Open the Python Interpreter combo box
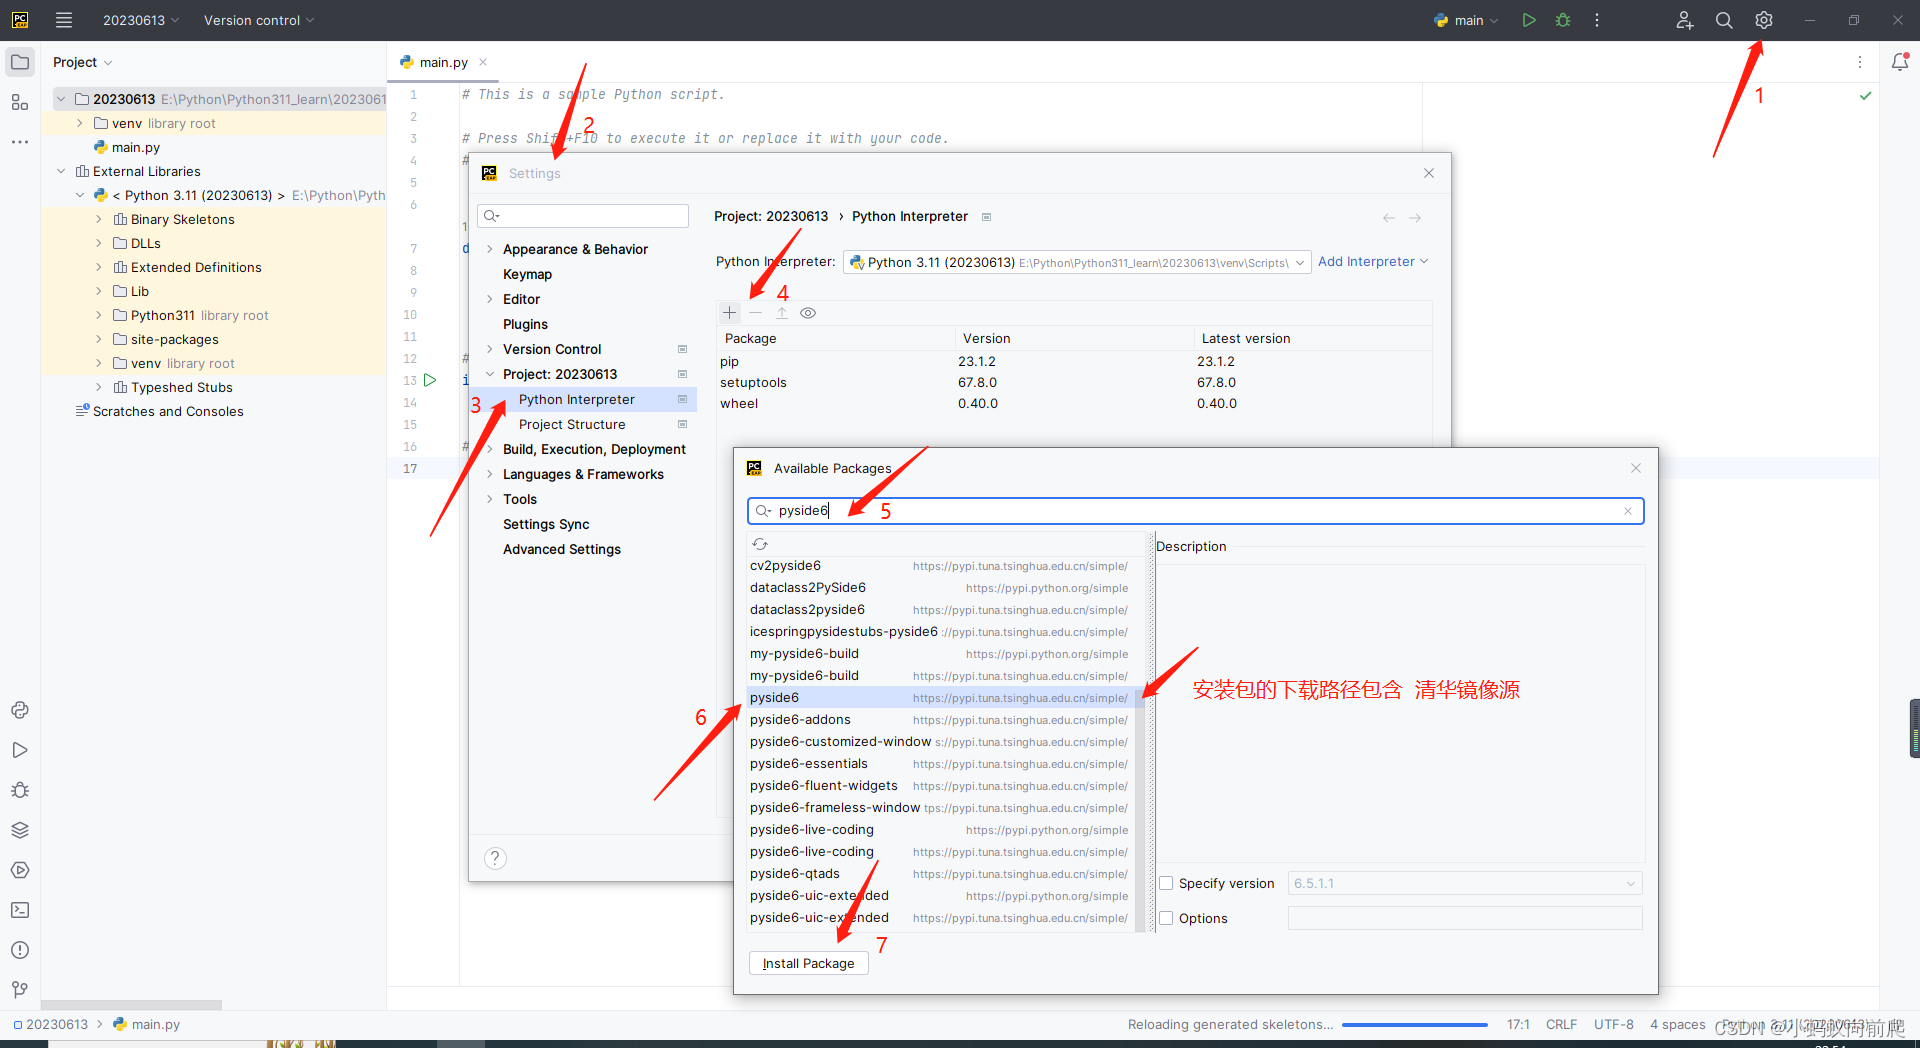Screen dimensions: 1920x1048 (x=1077, y=262)
